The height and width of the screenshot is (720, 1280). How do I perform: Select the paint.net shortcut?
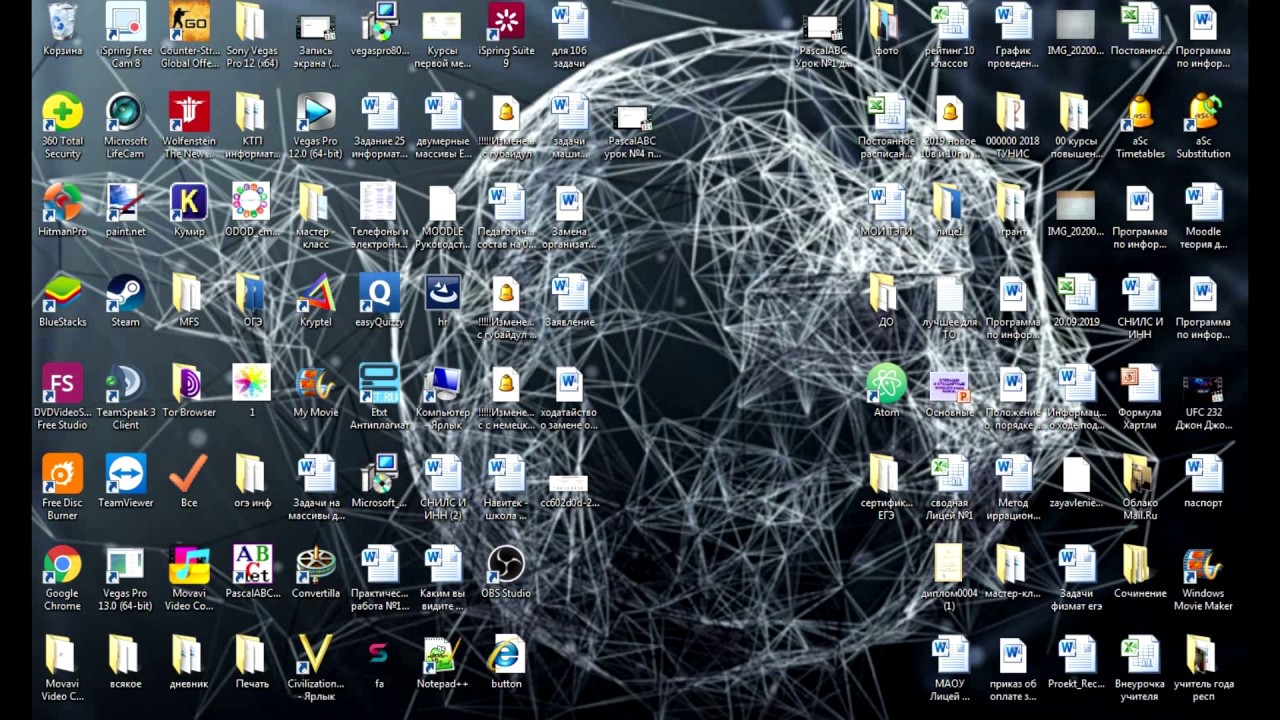click(x=126, y=211)
